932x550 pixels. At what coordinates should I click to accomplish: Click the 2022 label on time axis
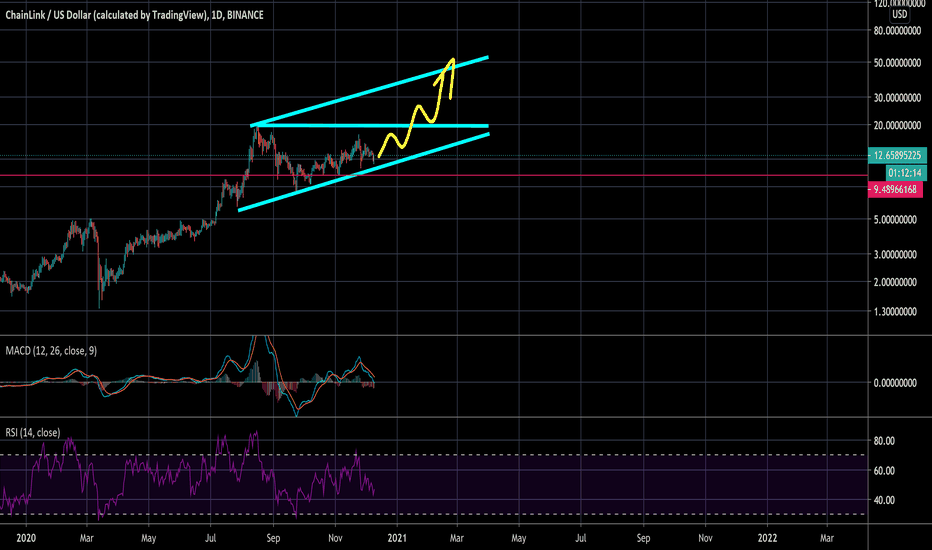tap(767, 538)
